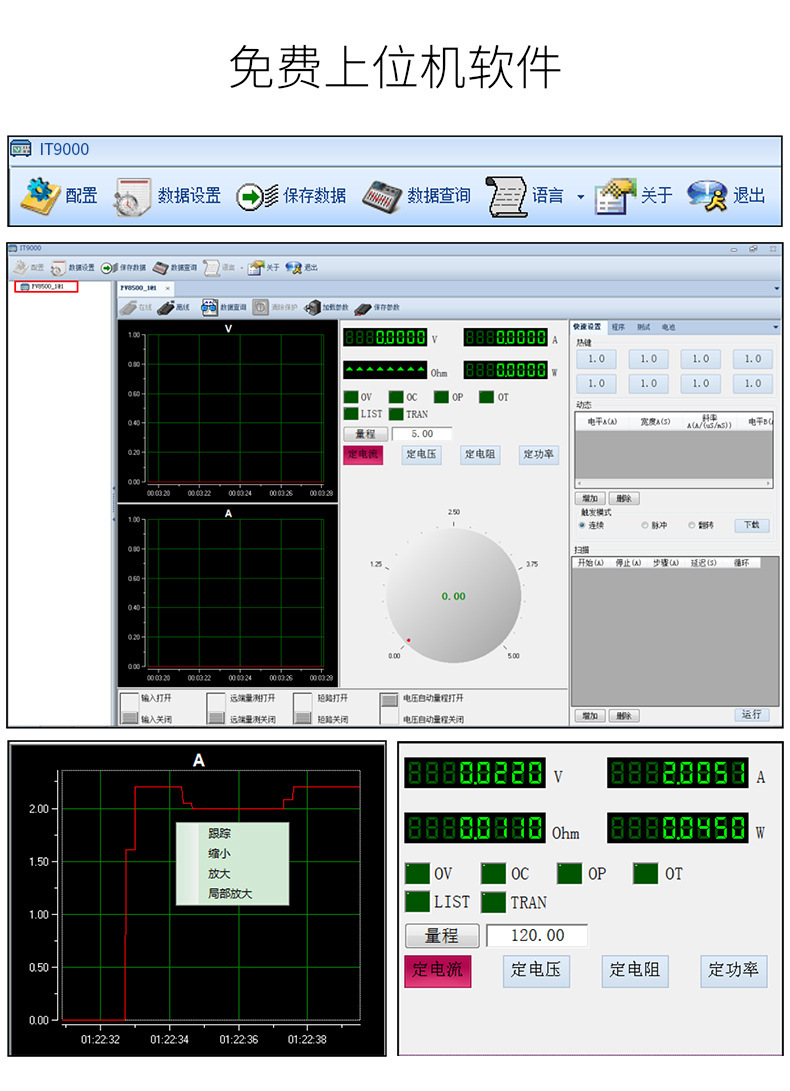Select the PV8500_101 device in the tree
This screenshot has height=1091, width=790.
coord(47,286)
